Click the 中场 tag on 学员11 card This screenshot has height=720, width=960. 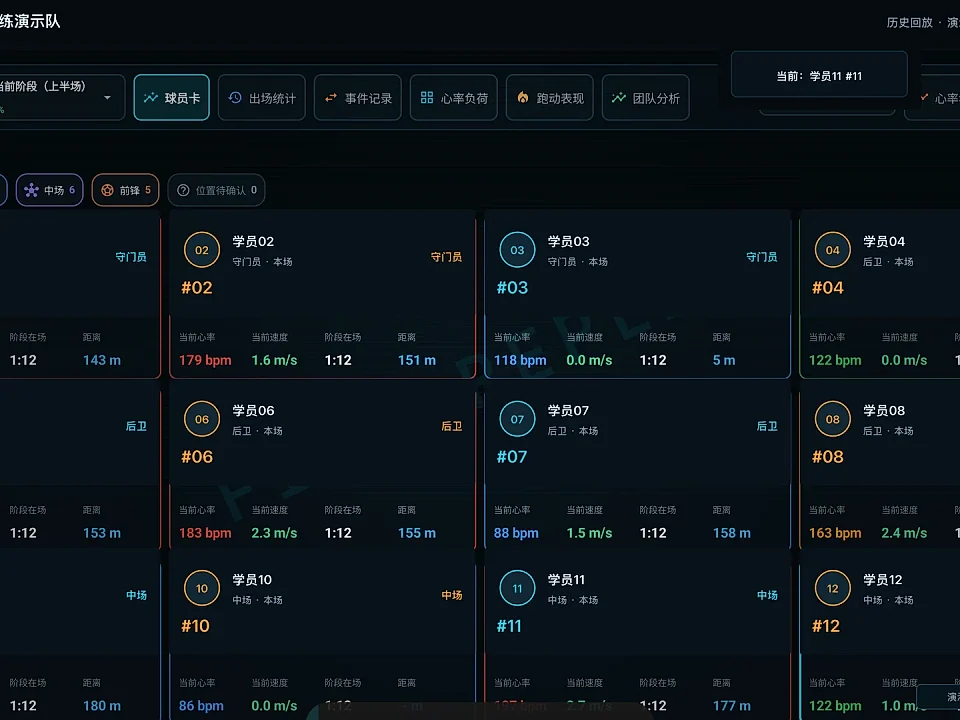(767, 594)
